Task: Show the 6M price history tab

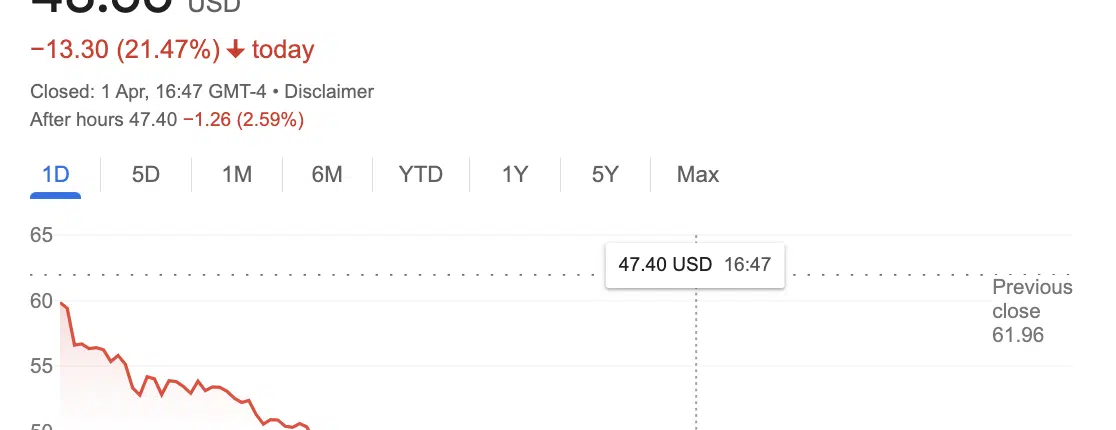Action: point(327,174)
